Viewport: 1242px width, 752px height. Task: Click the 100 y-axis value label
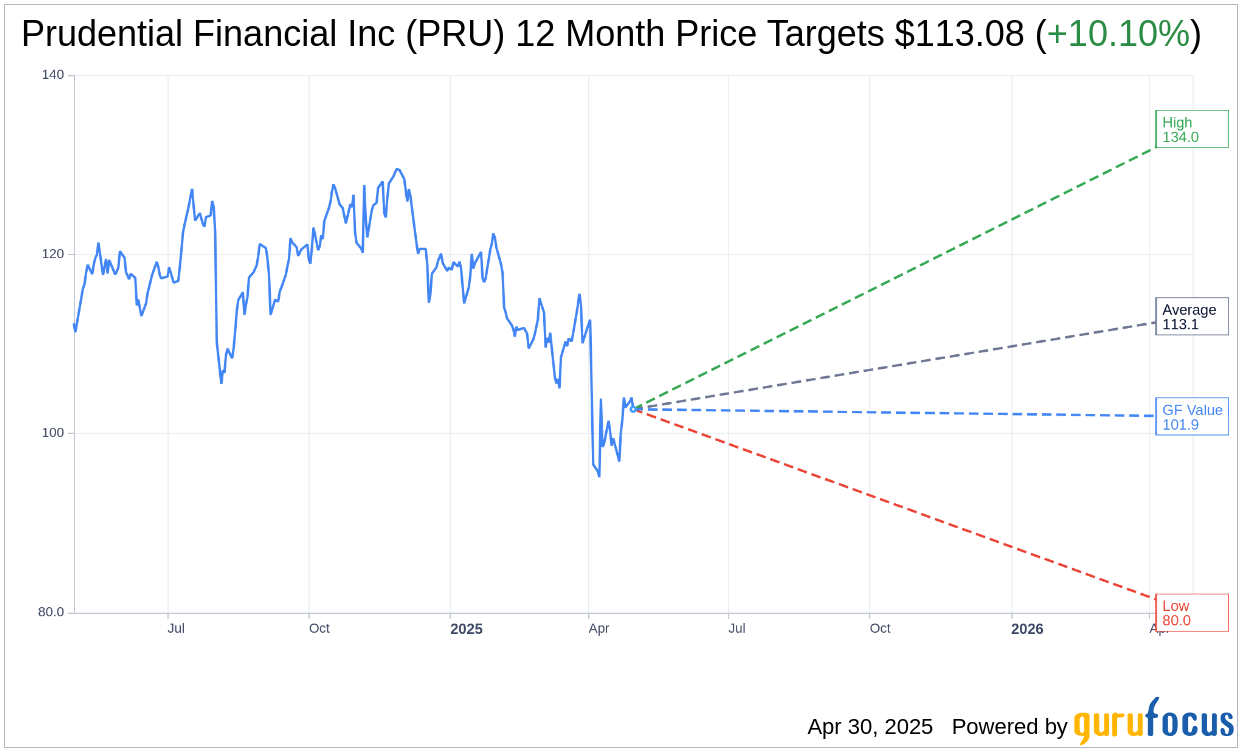52,433
